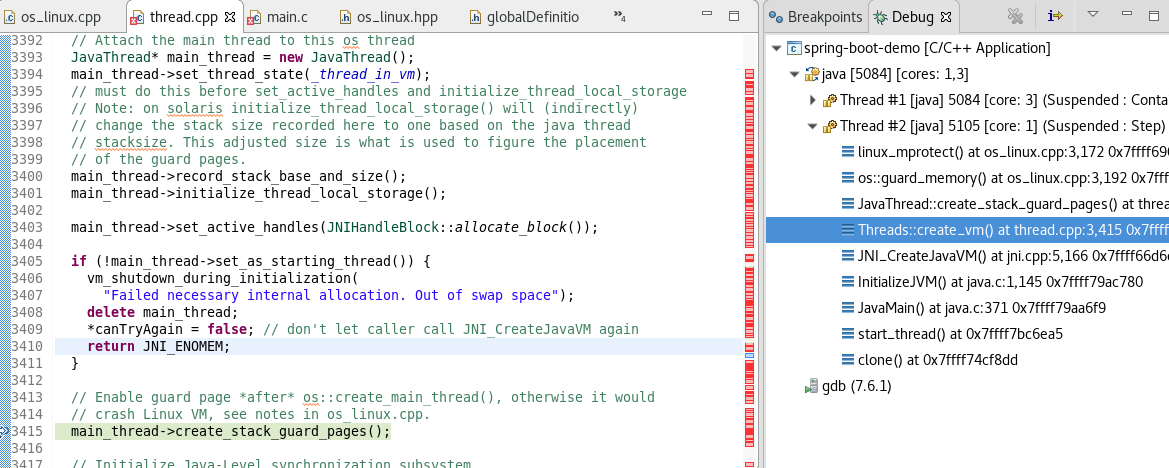Click the linux_mprotect() frame icon
Screen dimensions: 1169x468
click(848, 152)
